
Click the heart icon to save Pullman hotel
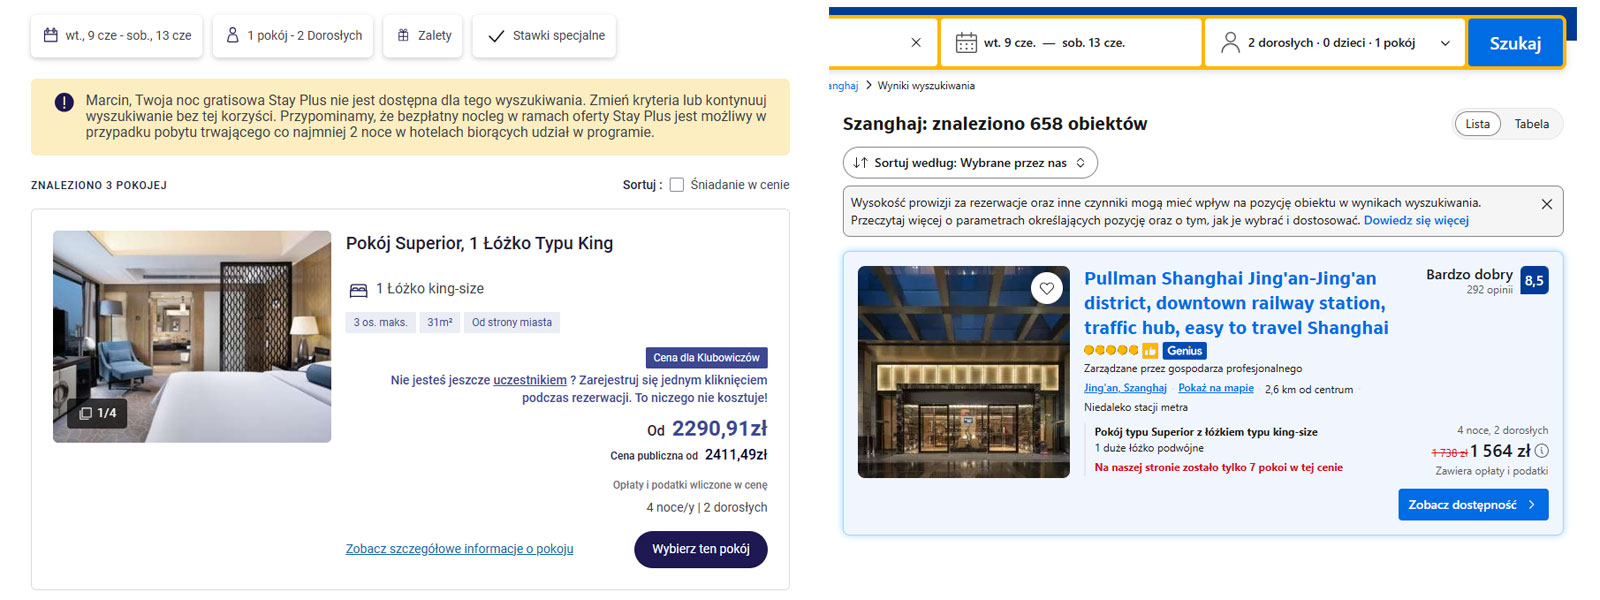click(x=1046, y=289)
